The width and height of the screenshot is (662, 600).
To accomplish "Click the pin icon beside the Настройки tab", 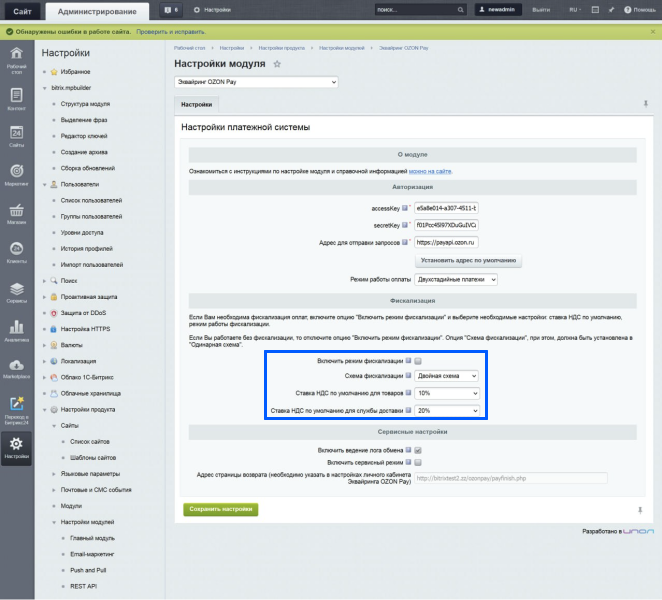I will pos(646,103).
